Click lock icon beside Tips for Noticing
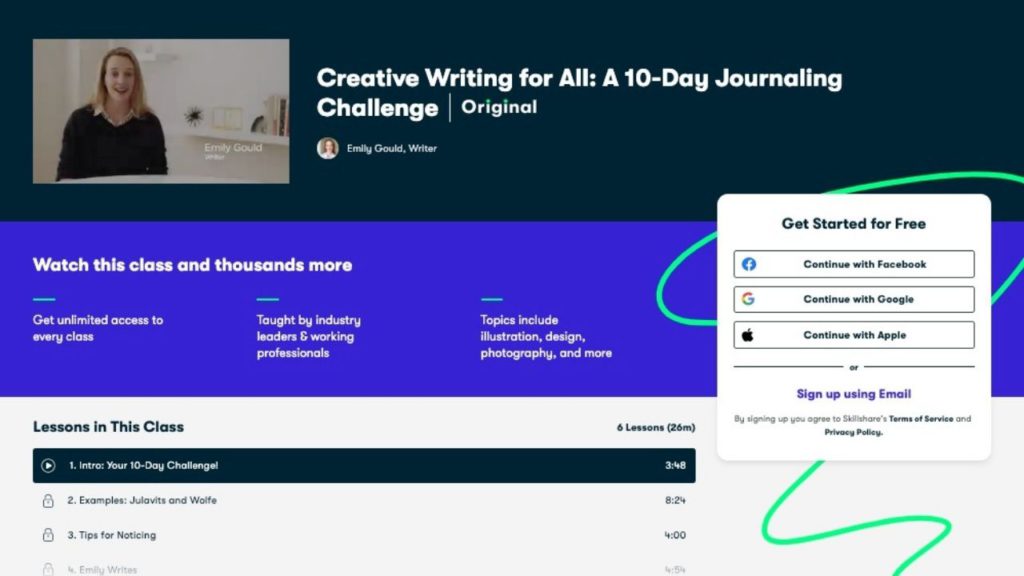This screenshot has height=576, width=1024. (48, 535)
